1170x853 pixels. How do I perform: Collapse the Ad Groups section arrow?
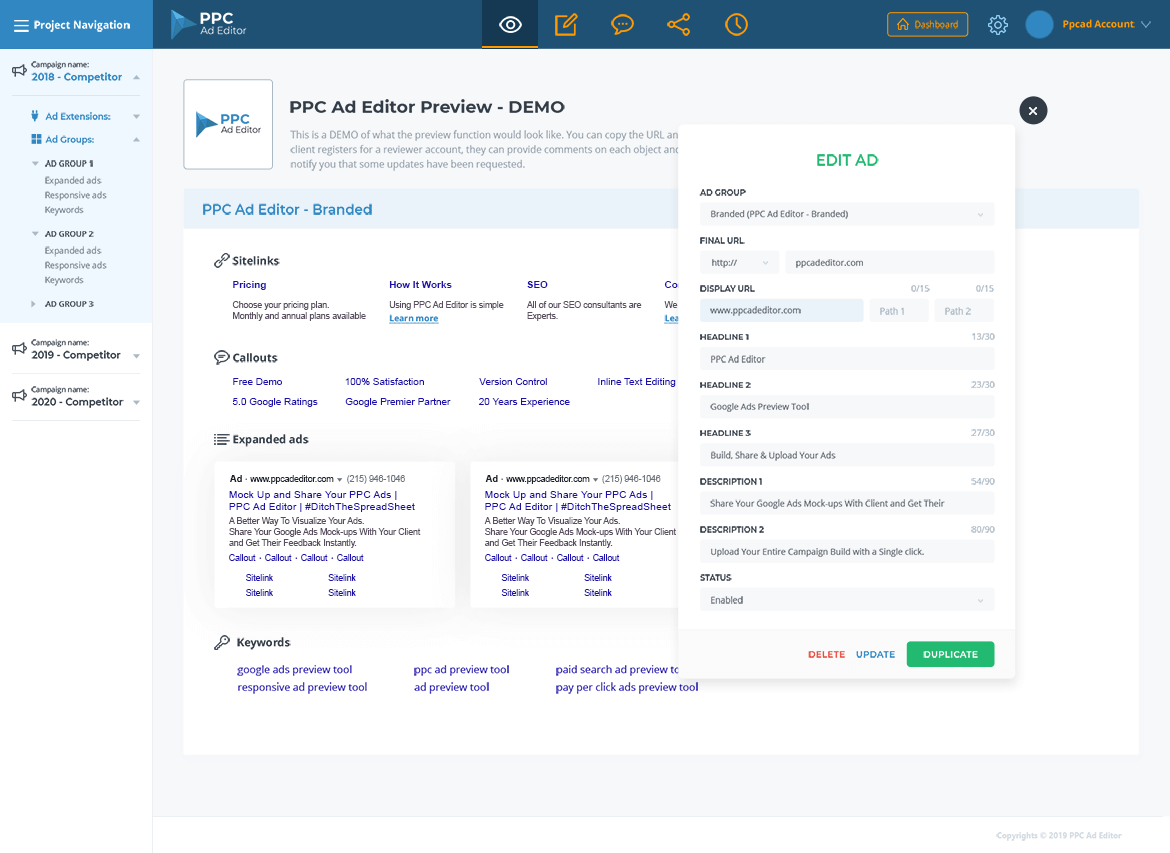point(137,140)
